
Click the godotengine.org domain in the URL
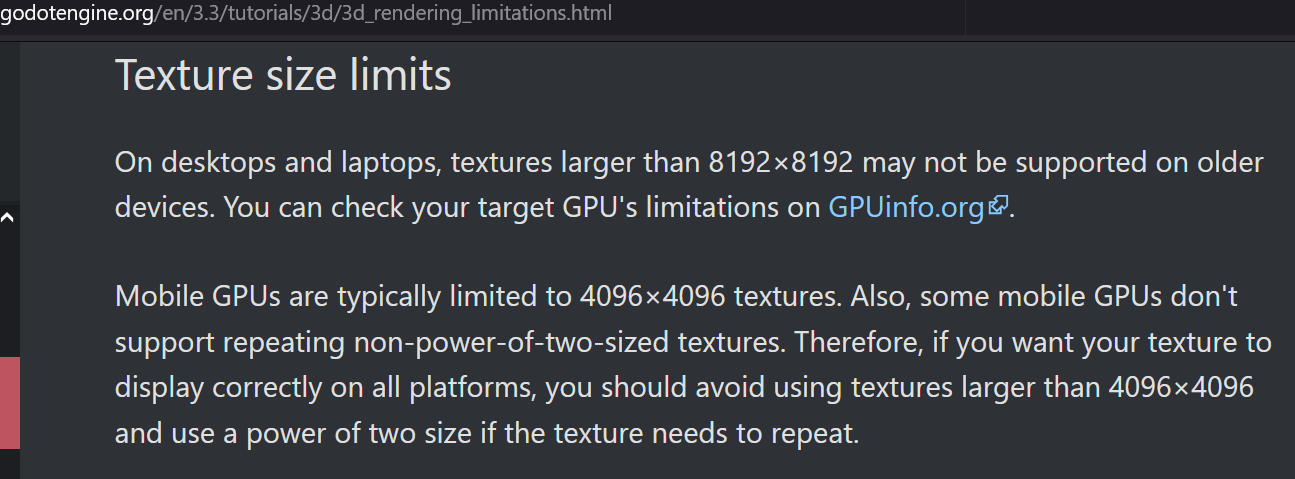(x=75, y=14)
